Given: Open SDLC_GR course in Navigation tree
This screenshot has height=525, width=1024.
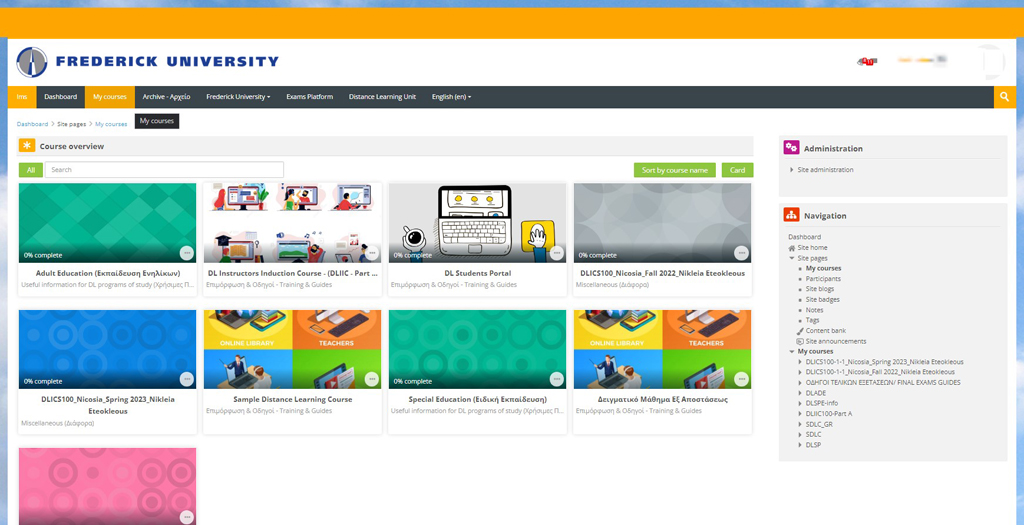Looking at the screenshot, I should [x=819, y=424].
